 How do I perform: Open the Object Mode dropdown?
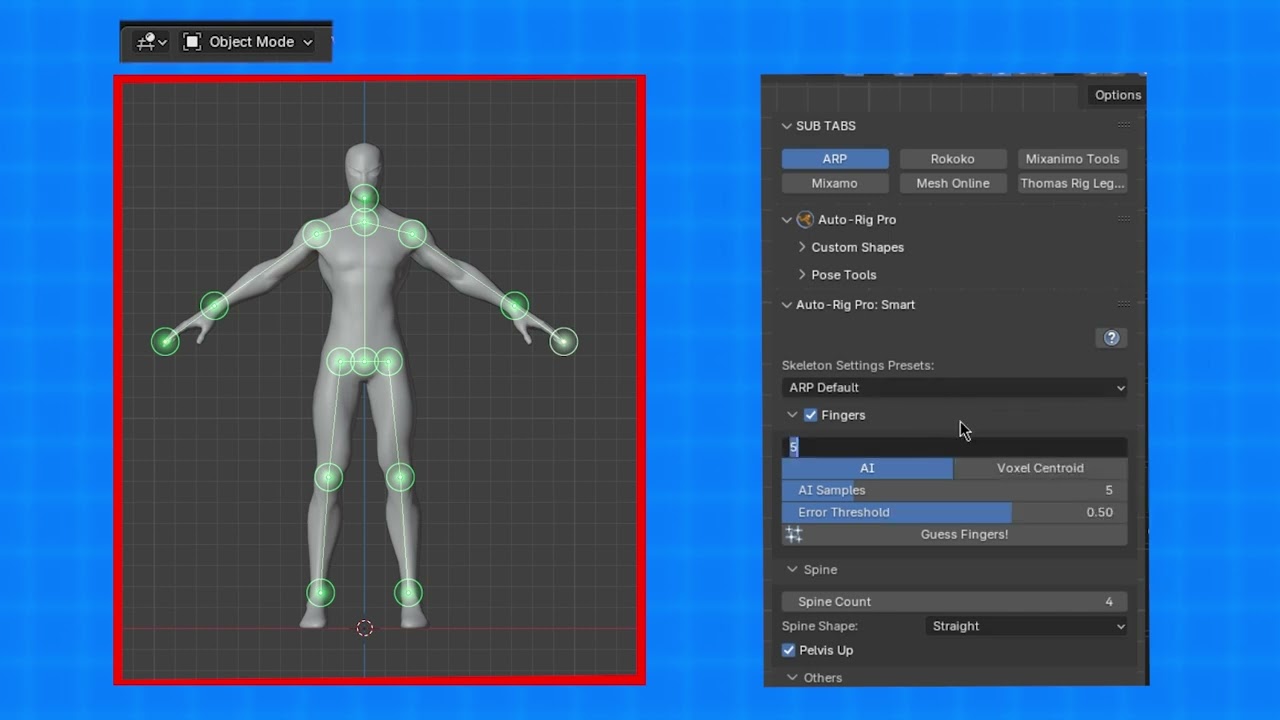[x=248, y=42]
